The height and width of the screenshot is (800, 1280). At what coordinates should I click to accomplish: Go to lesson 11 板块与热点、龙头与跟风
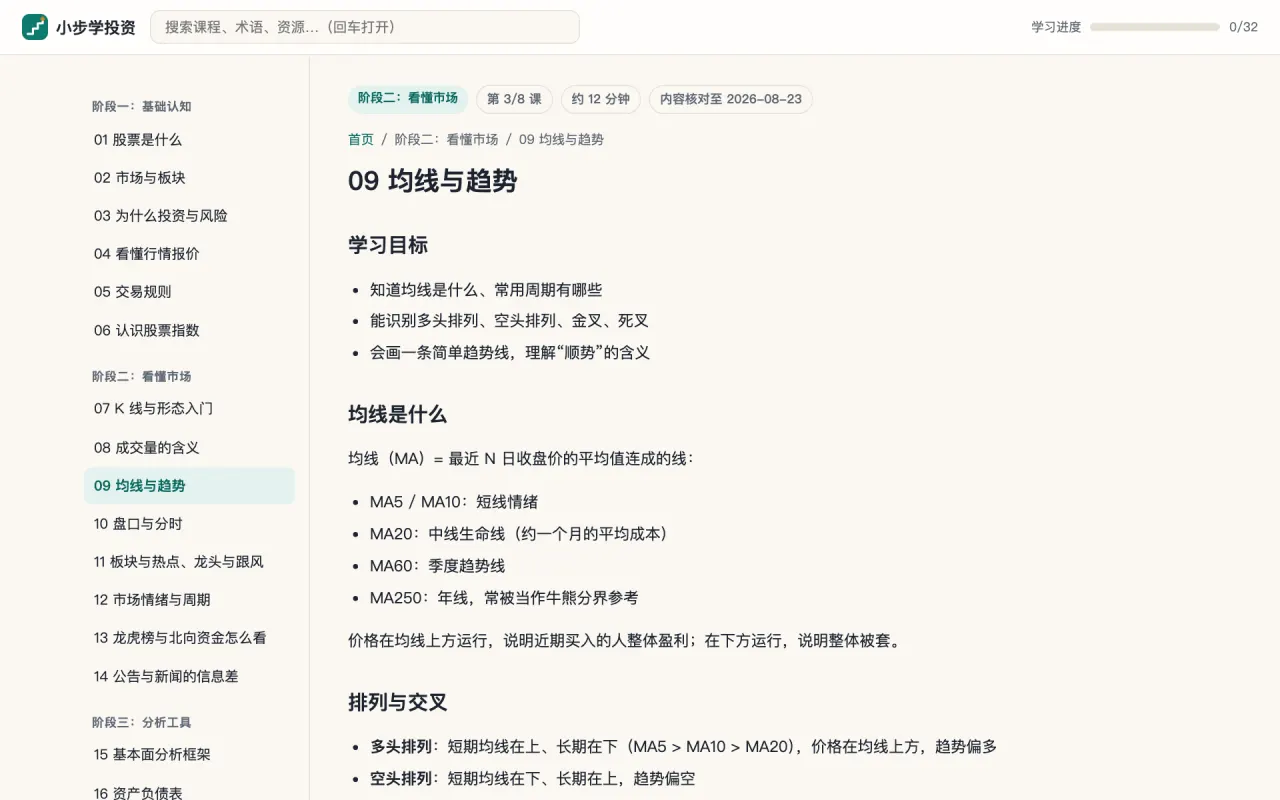189,562
